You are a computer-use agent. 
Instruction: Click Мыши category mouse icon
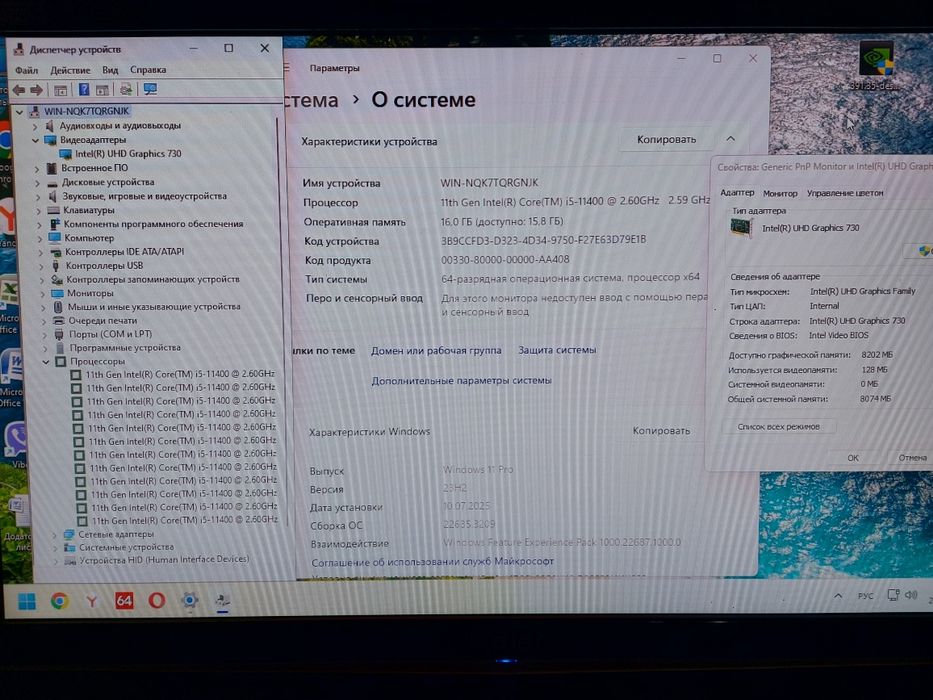tap(58, 307)
